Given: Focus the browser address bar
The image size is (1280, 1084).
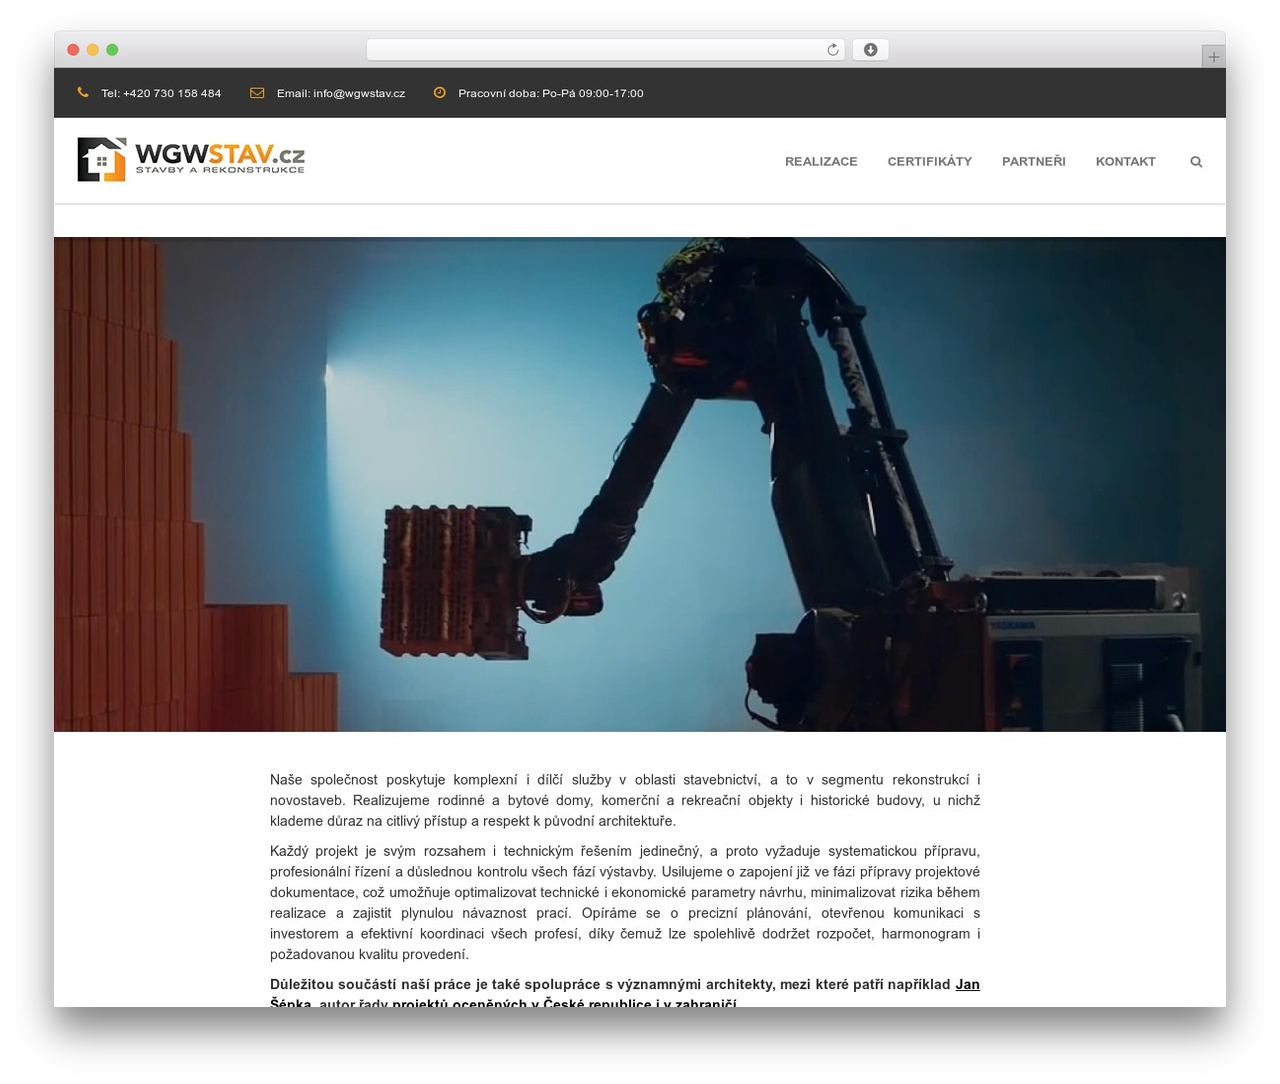Looking at the screenshot, I should tap(605, 50).
